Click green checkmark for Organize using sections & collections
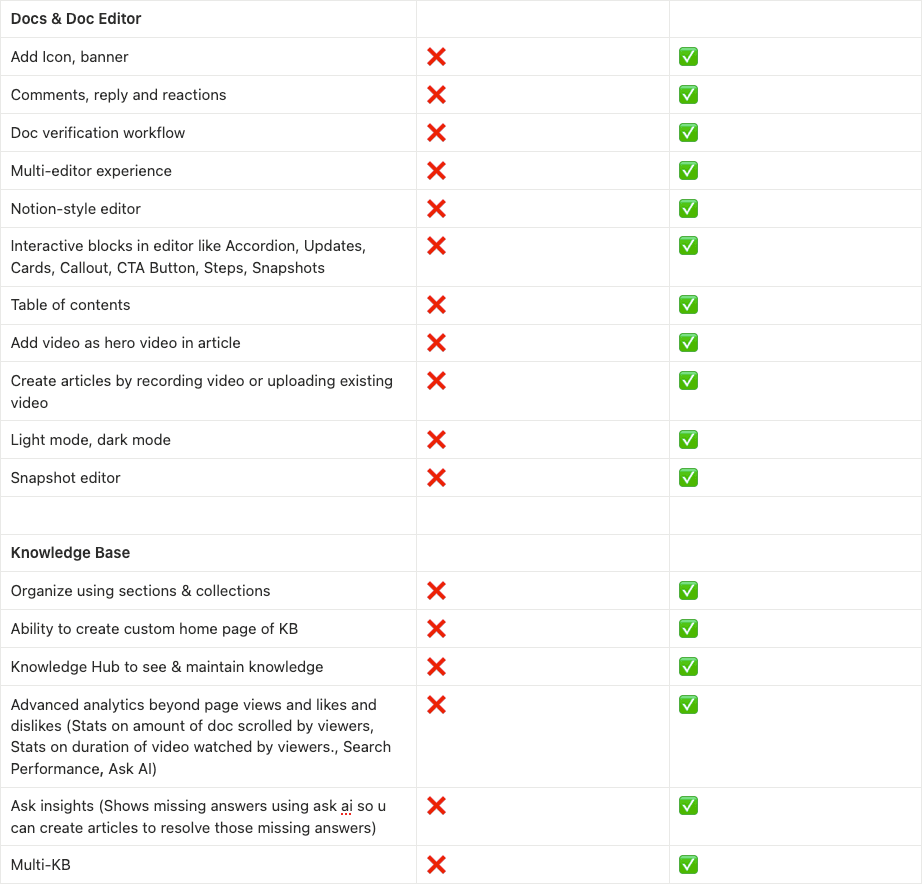This screenshot has width=922, height=884. click(688, 591)
